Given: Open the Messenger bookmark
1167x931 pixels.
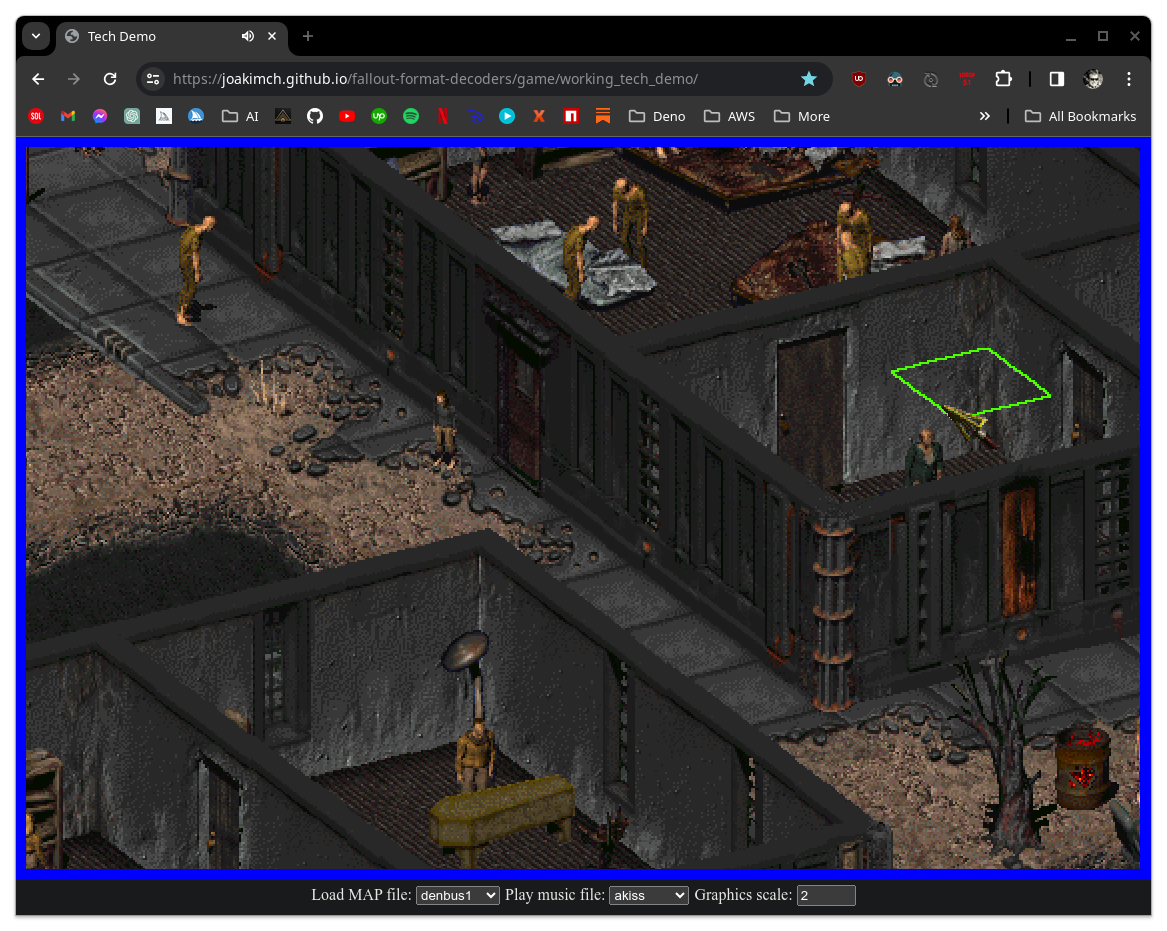Looking at the screenshot, I should coord(100,116).
